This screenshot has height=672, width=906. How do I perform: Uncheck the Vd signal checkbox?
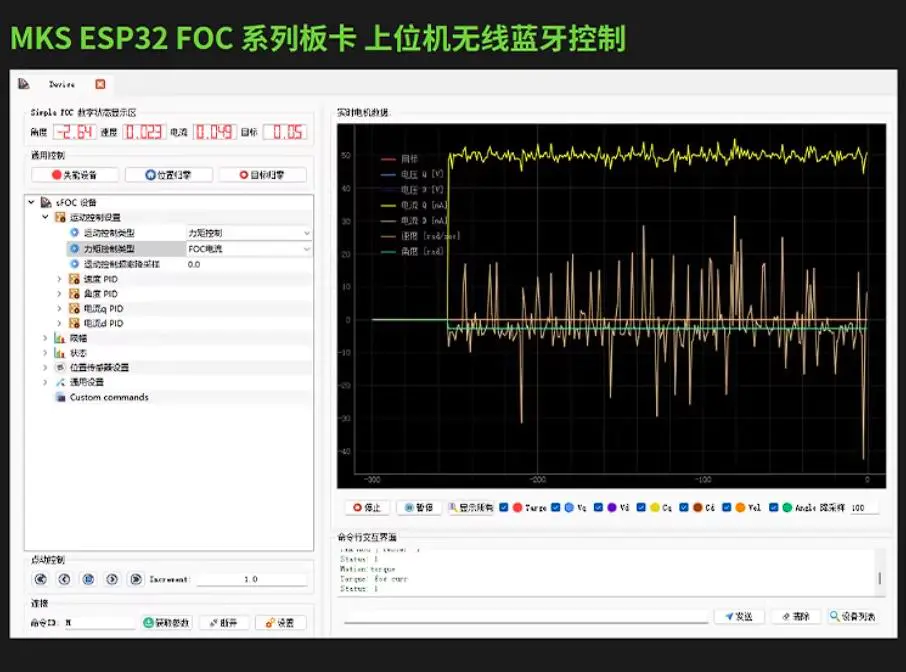point(598,507)
